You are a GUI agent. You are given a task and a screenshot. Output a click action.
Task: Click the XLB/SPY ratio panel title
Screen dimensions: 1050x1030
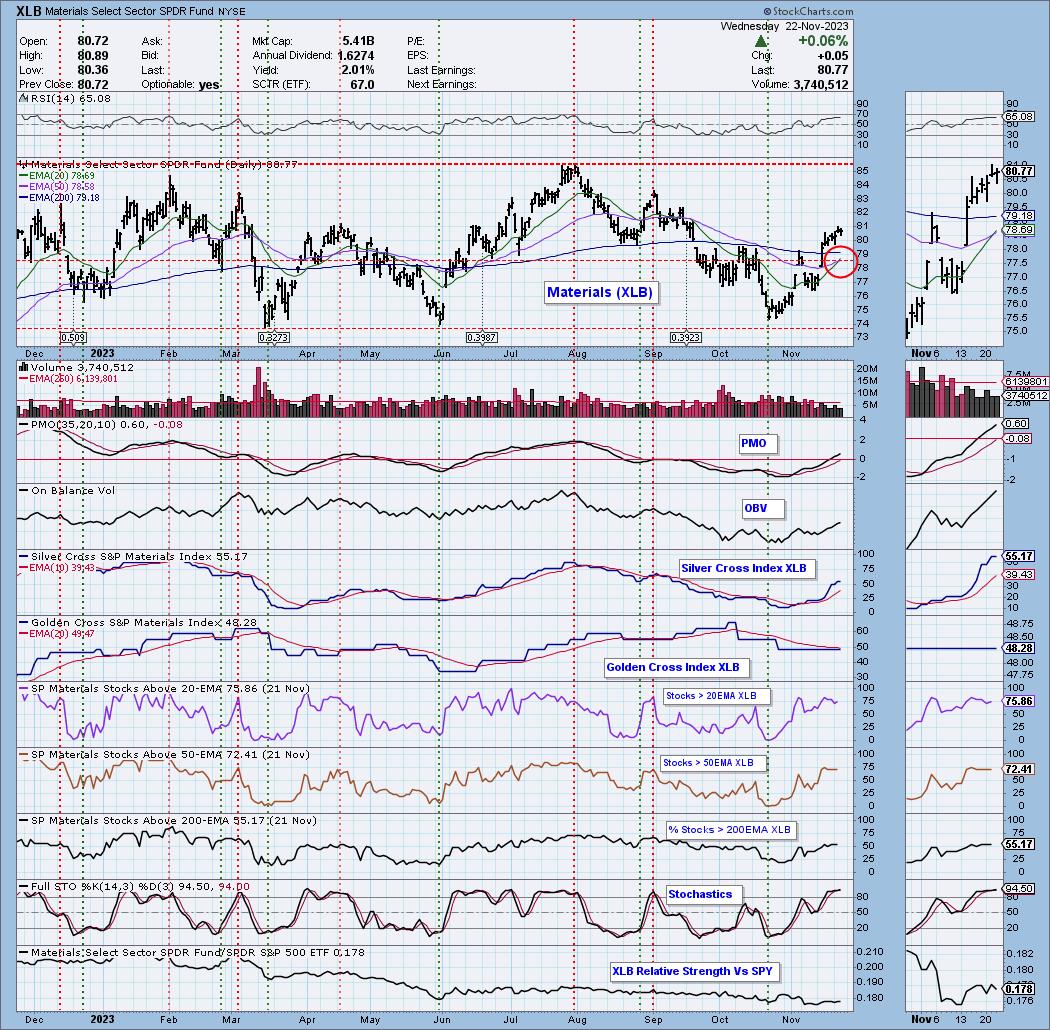point(192,952)
